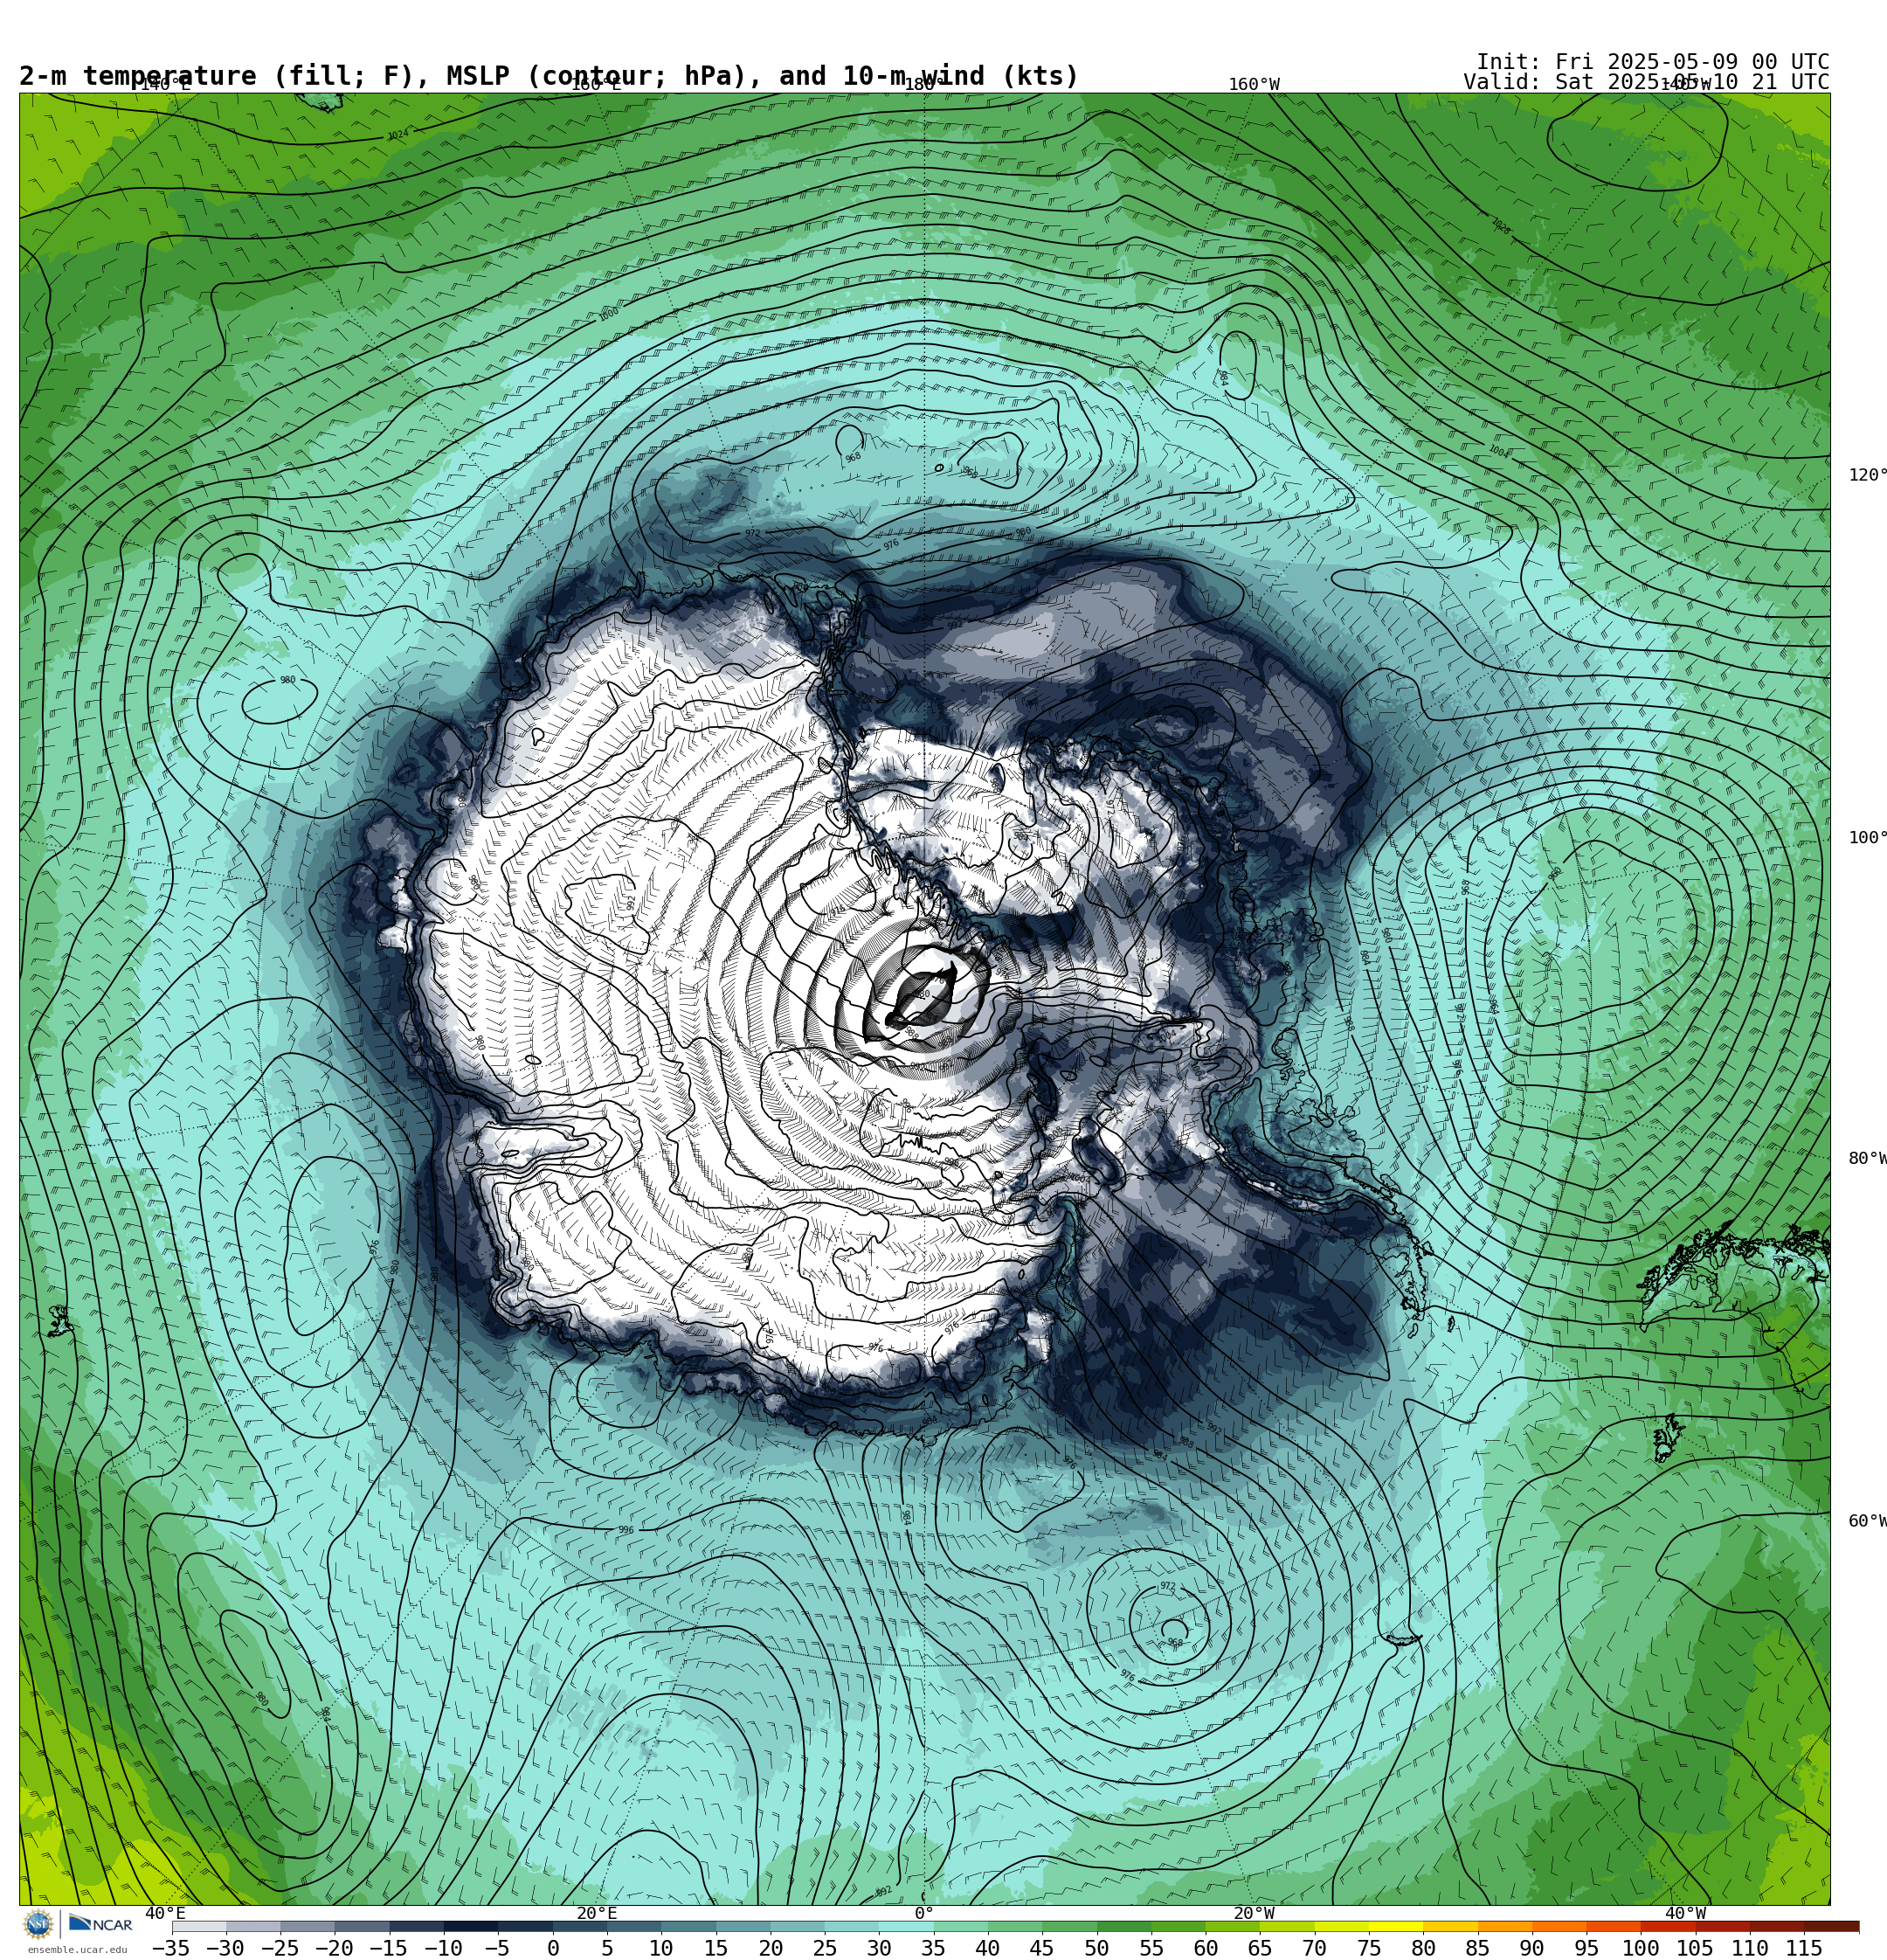
Task: Click the colorbar swatch between 15 and 20
Action: click(743, 1926)
